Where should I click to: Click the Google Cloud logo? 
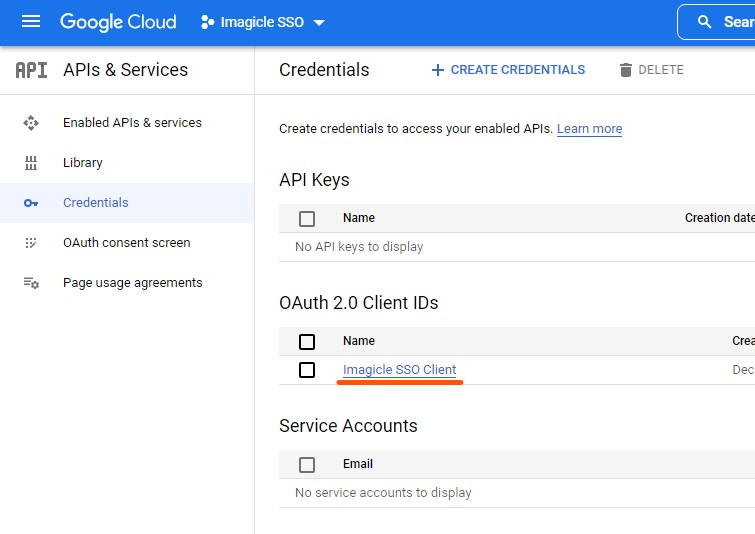pyautogui.click(x=118, y=22)
